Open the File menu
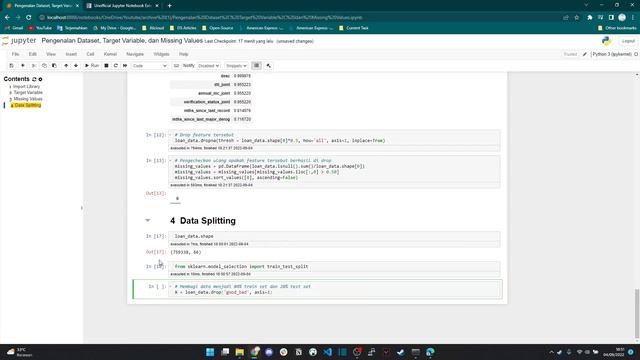The width and height of the screenshot is (640, 360). click(15, 54)
